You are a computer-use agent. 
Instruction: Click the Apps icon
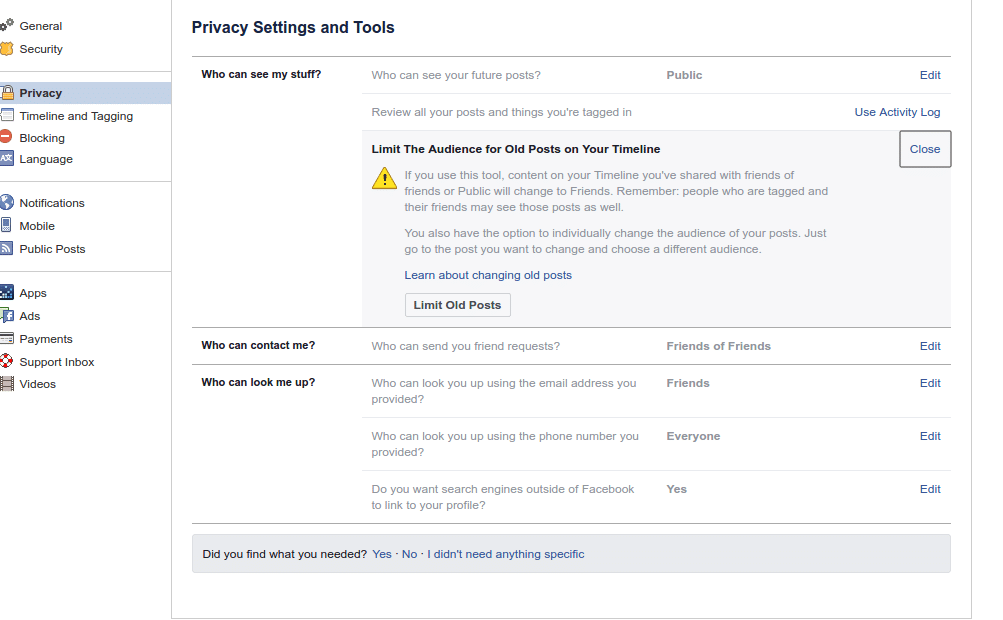pos(6,292)
